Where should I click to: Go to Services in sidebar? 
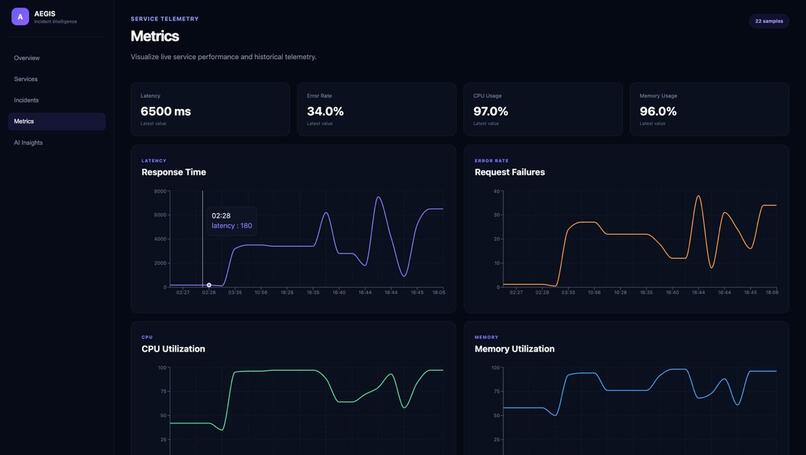click(x=26, y=79)
